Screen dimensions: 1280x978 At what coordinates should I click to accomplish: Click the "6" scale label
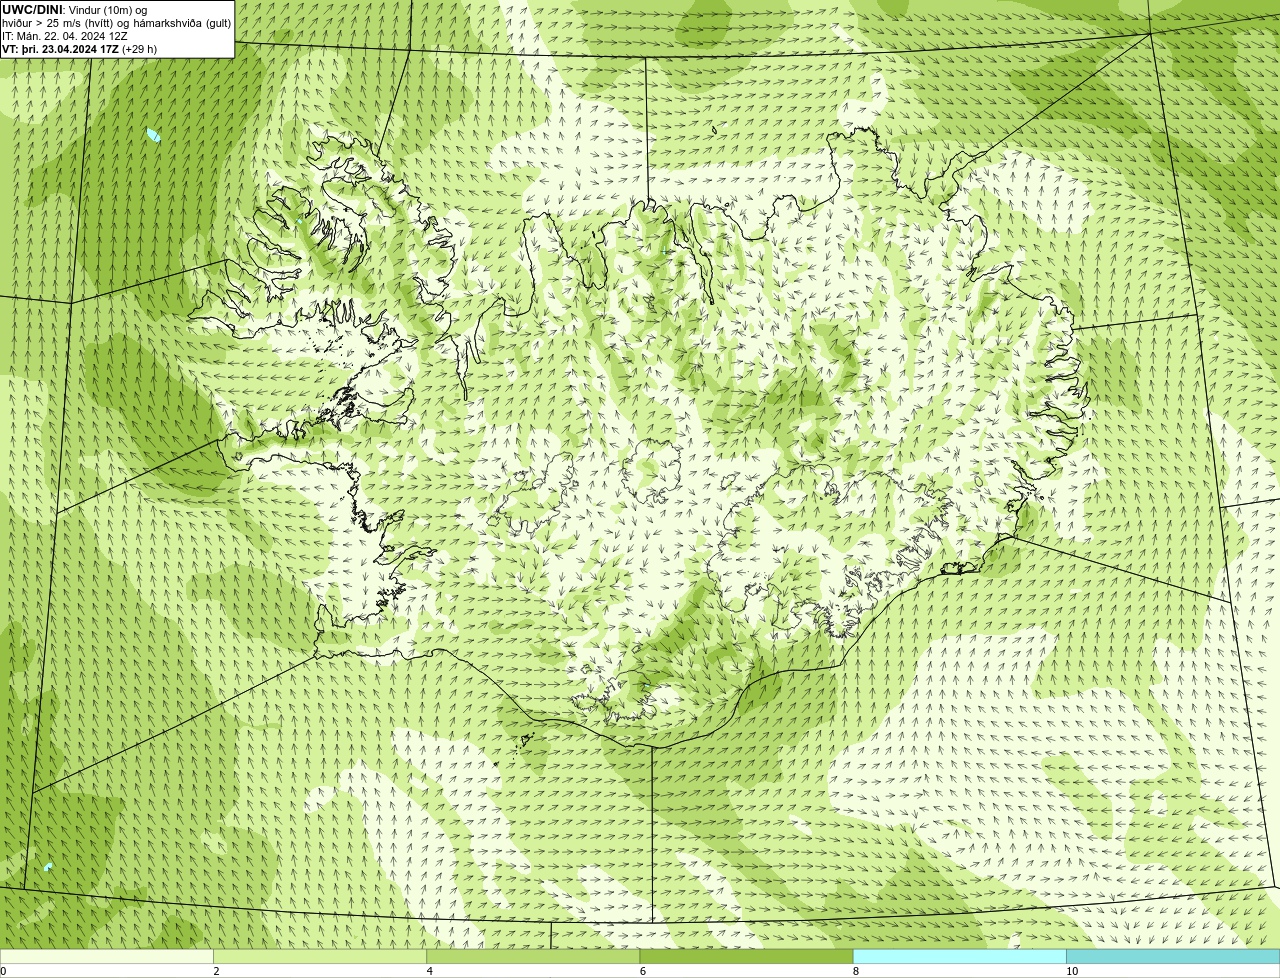tap(643, 971)
